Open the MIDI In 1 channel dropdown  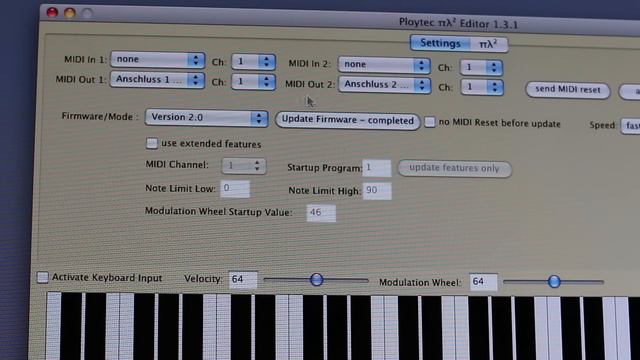253,62
